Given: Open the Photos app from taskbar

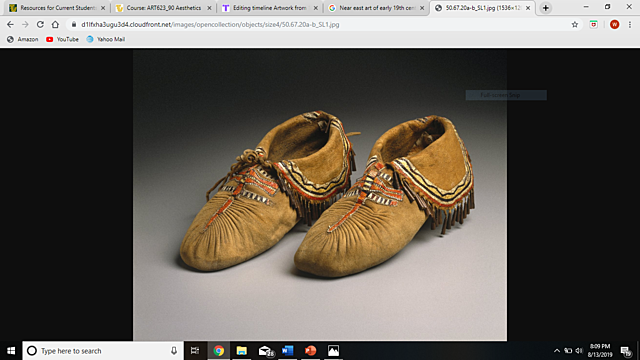Looking at the screenshot, I should (x=333, y=351).
